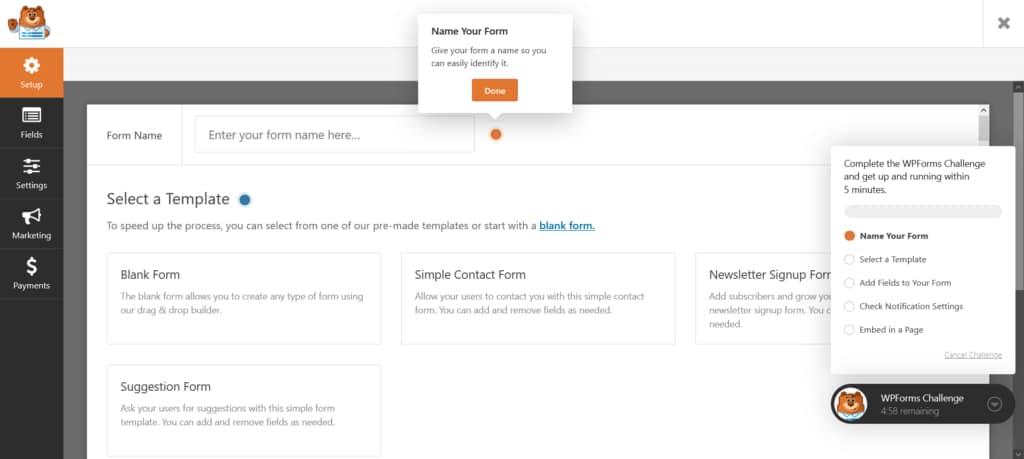Close the form builder with the X

pyautogui.click(x=1004, y=24)
